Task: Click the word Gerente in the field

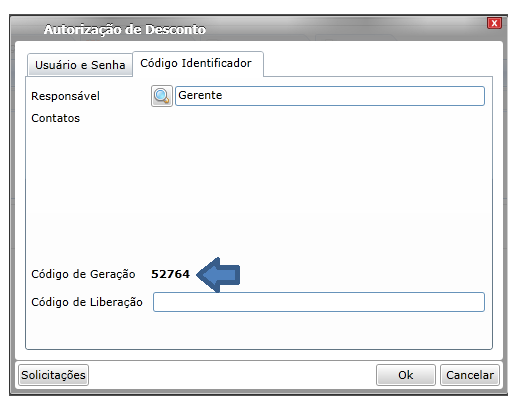Action: point(200,95)
